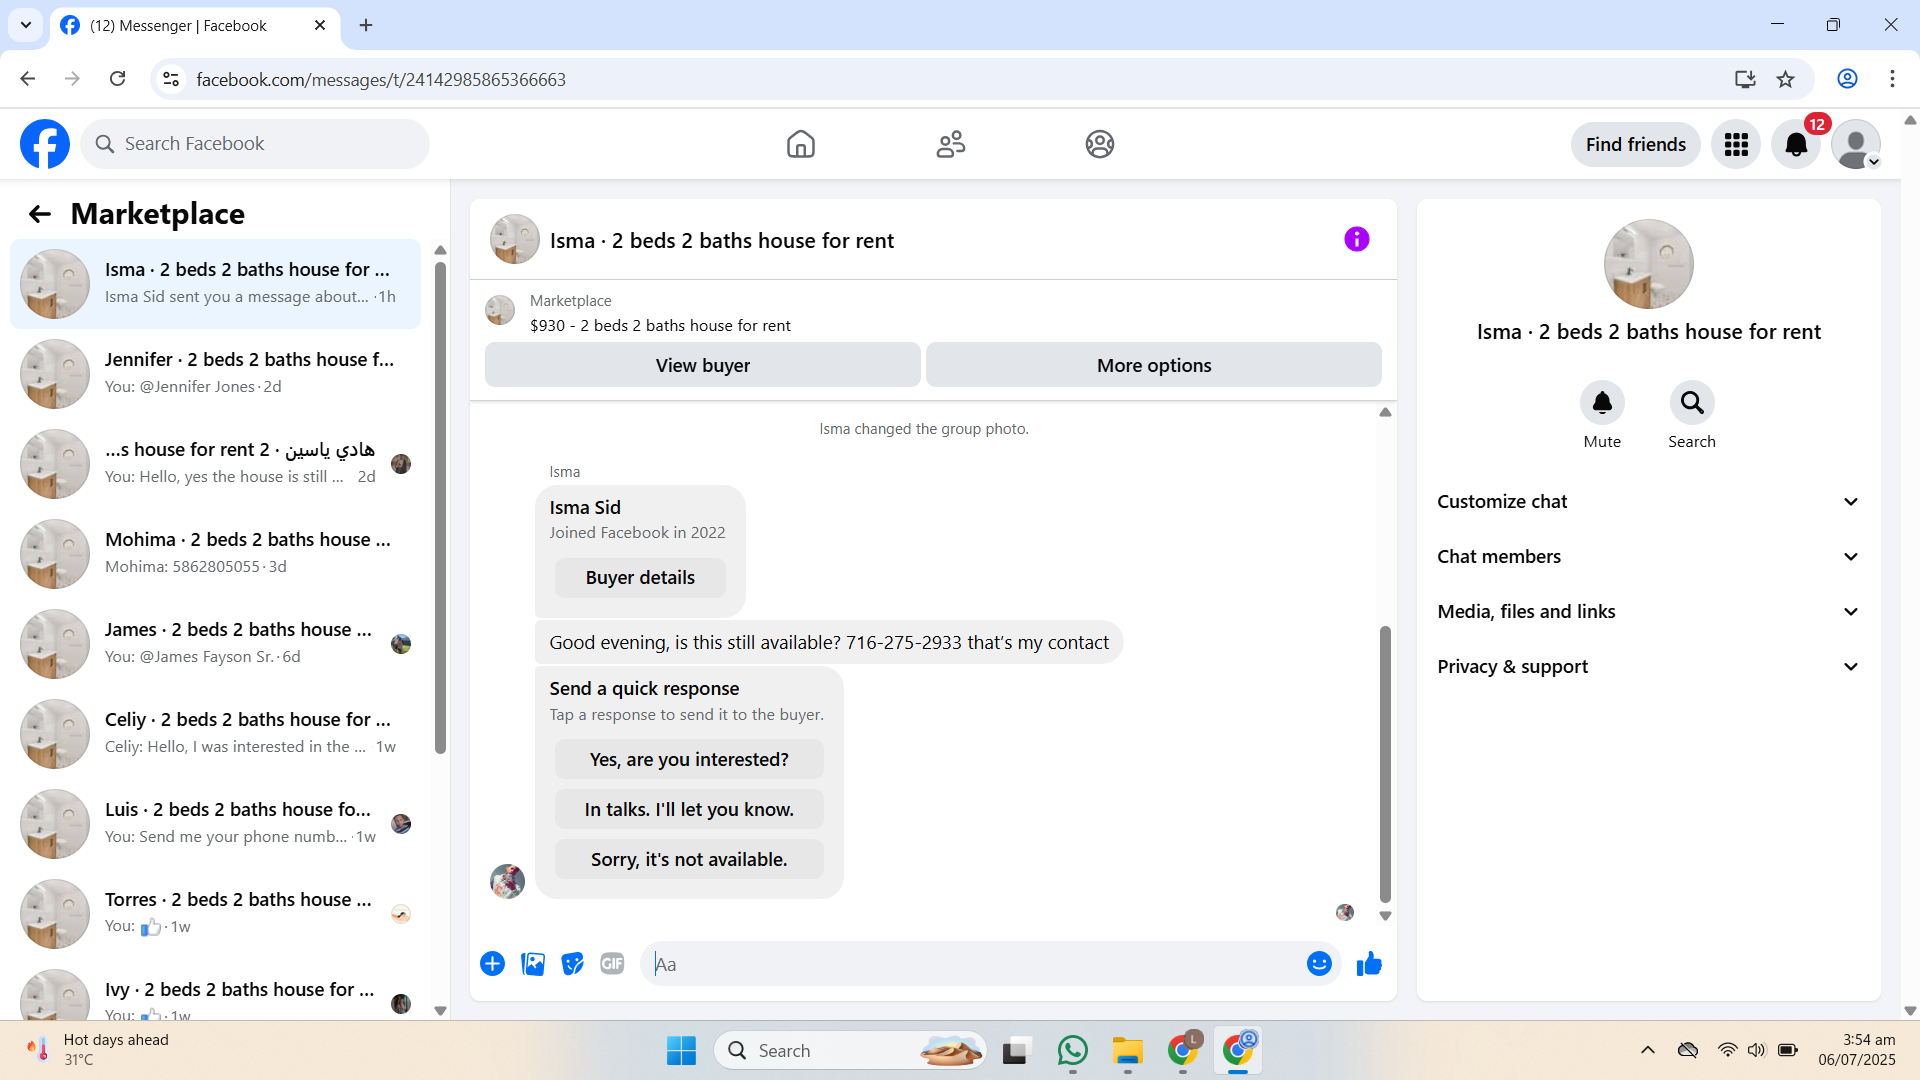Open the sticker picker icon
Screen dimensions: 1920x1080
pyautogui.click(x=572, y=963)
